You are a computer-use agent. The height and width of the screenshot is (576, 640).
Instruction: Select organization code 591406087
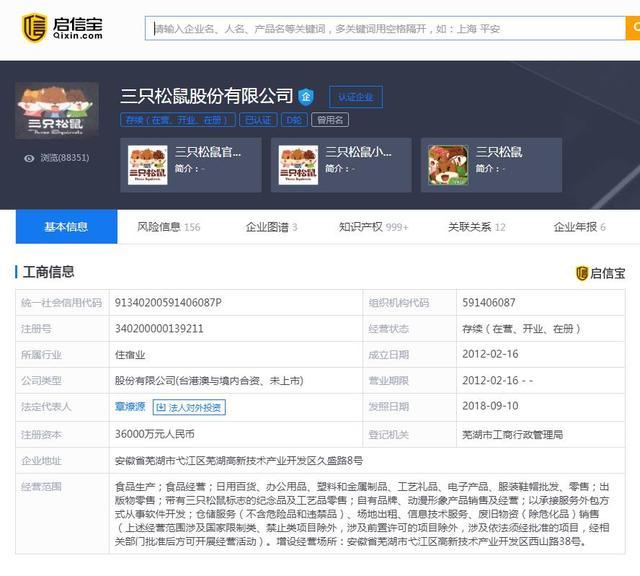[x=489, y=302]
